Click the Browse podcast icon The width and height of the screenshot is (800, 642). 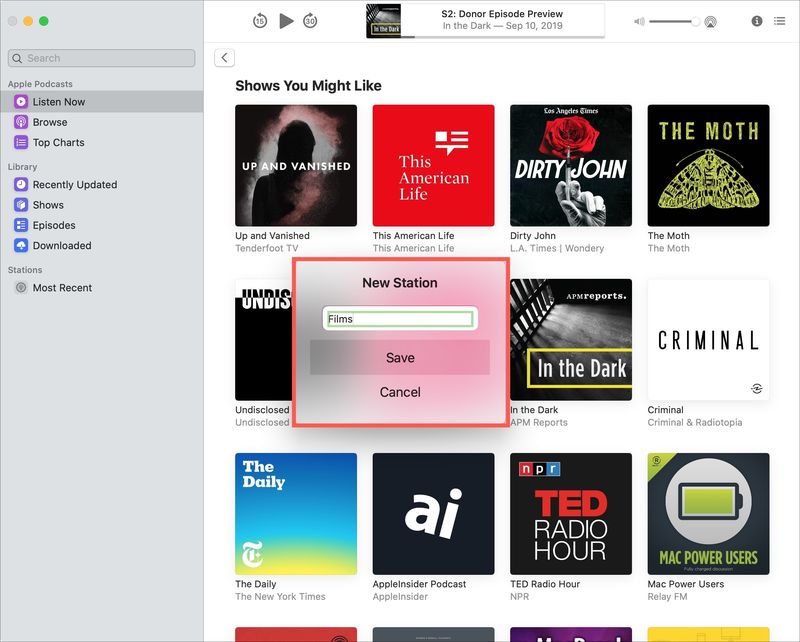point(21,122)
